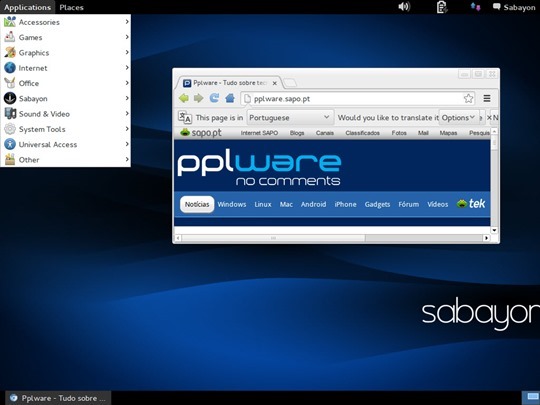Expand the Internet submenu arrow
The image size is (540, 405).
coord(127,68)
